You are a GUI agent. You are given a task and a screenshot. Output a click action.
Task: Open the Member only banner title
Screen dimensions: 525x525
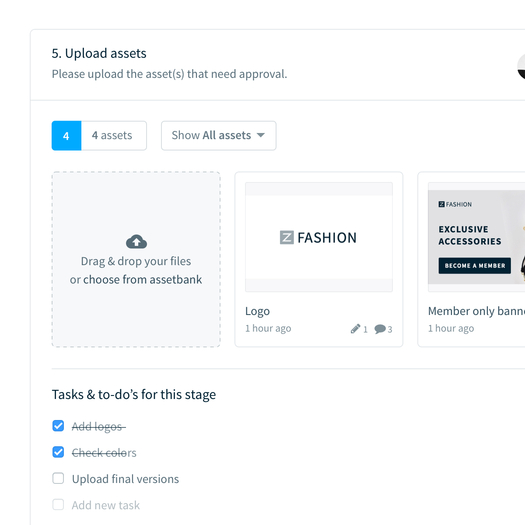pos(476,311)
